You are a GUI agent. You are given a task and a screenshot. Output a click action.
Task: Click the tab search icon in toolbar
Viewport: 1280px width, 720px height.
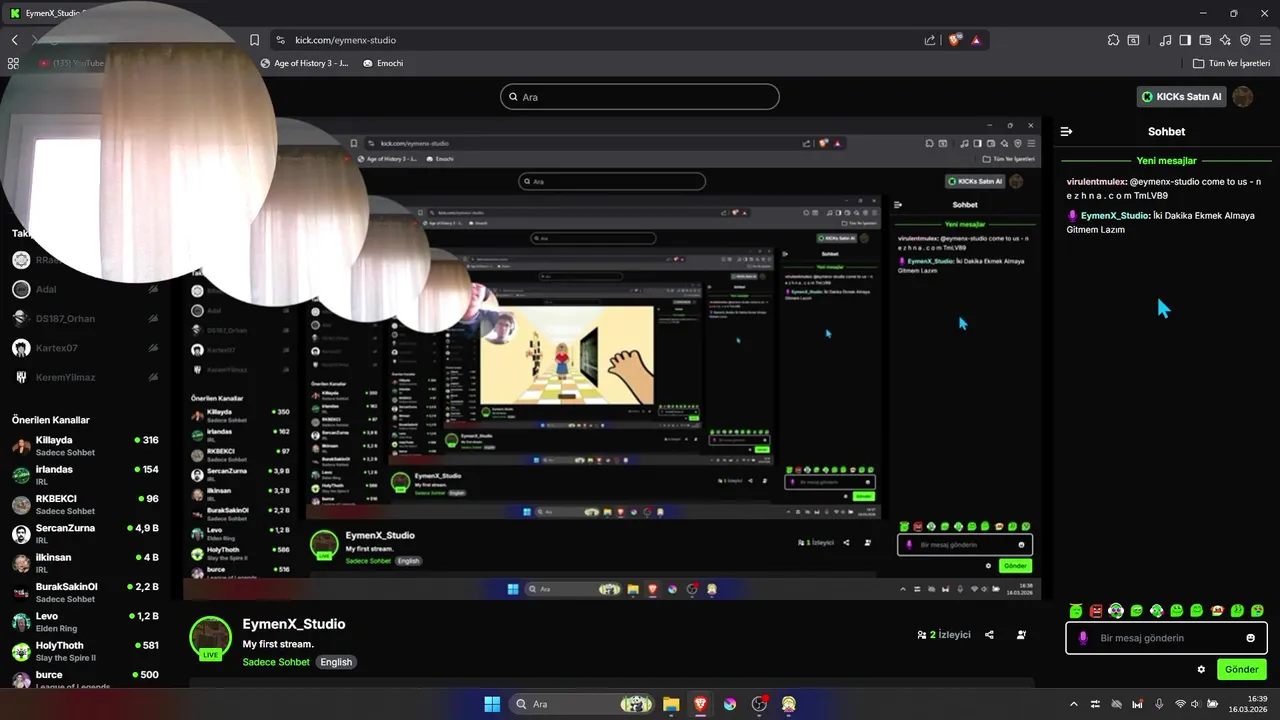tap(1133, 40)
